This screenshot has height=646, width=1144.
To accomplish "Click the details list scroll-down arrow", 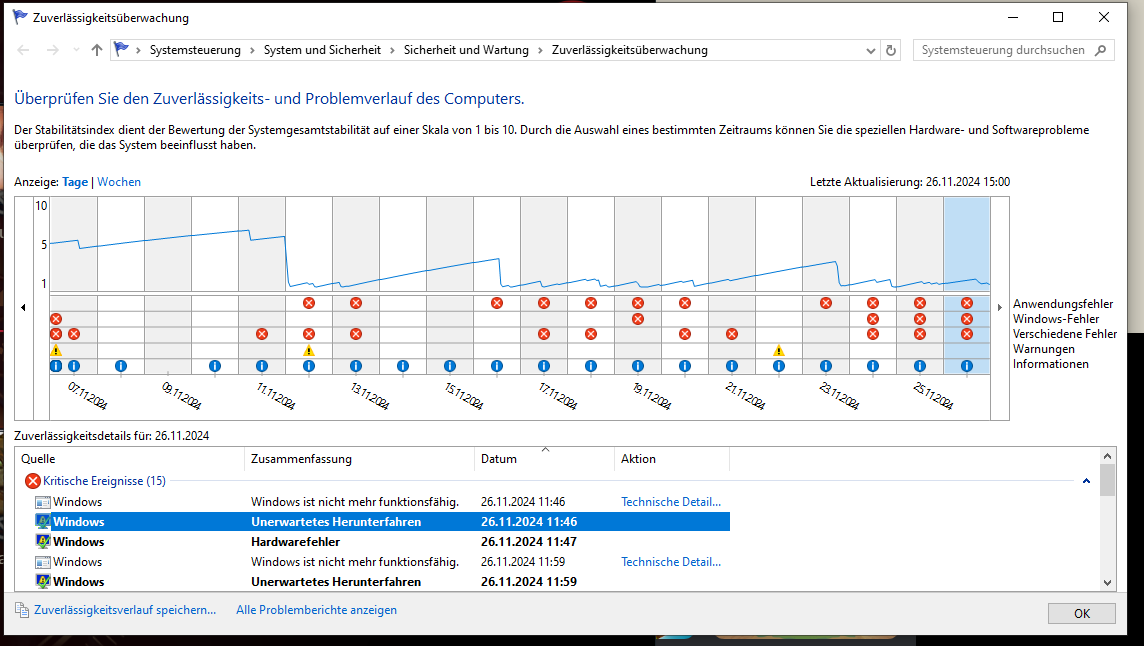I will pyautogui.click(x=1108, y=582).
